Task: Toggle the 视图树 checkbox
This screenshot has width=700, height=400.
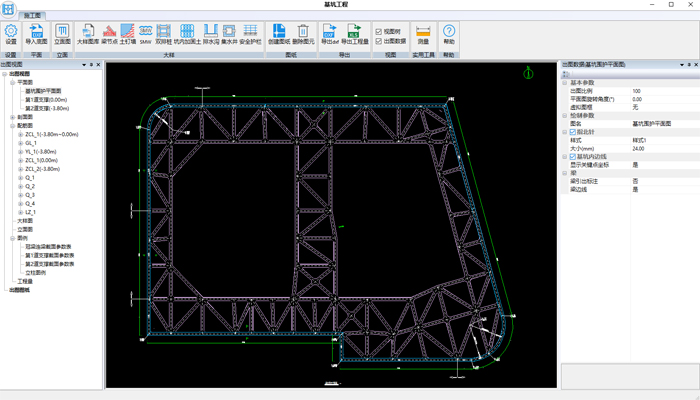Action: pyautogui.click(x=377, y=31)
